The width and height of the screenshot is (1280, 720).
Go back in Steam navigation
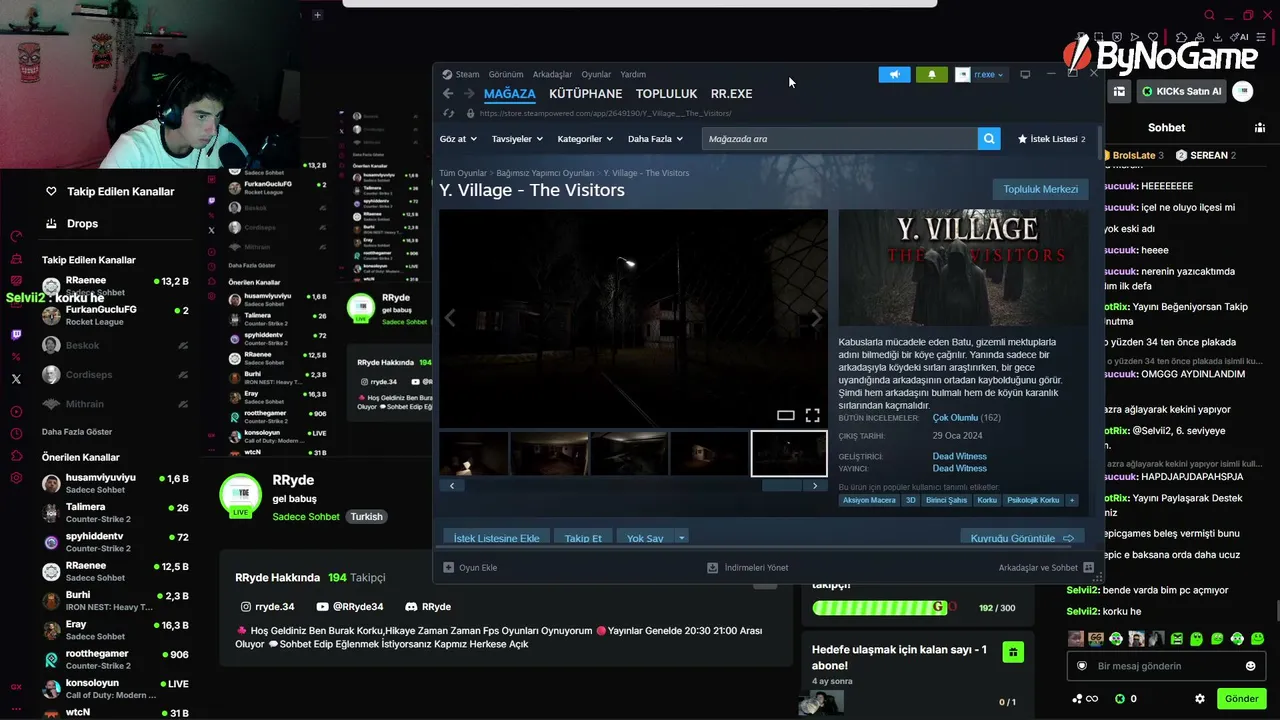pos(448,94)
